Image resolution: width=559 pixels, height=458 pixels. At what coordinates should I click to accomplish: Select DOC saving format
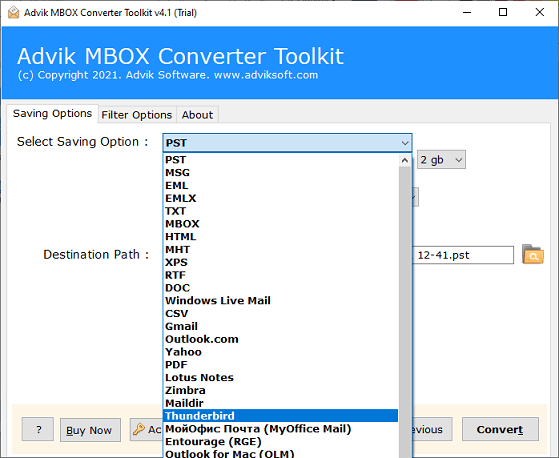281,288
